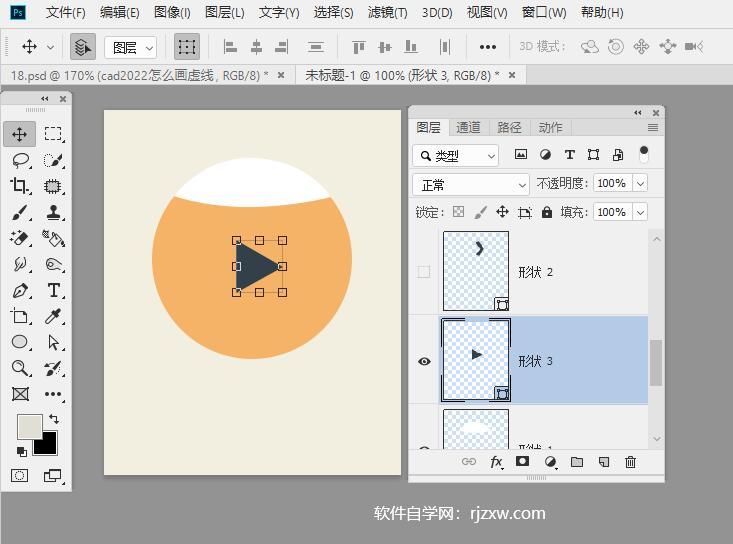
Task: Add a layer style with fx icon
Action: pyautogui.click(x=496, y=462)
